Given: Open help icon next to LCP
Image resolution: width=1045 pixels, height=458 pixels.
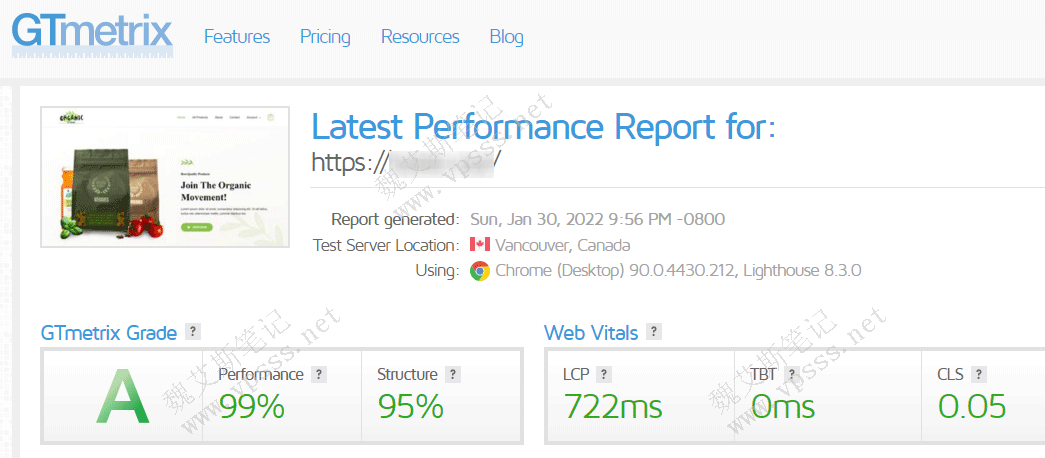Looking at the screenshot, I should click(x=604, y=374).
